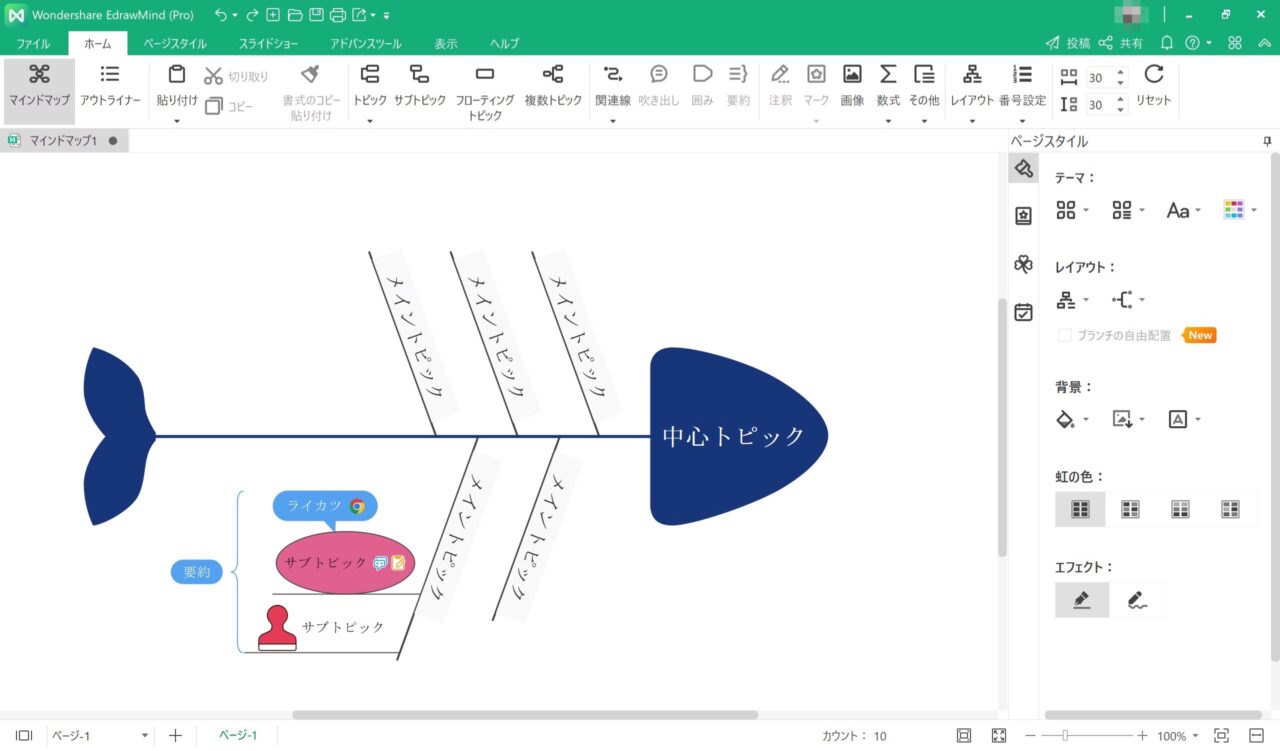
Task: Click the マインドマップ1 document tab
Action: click(63, 141)
